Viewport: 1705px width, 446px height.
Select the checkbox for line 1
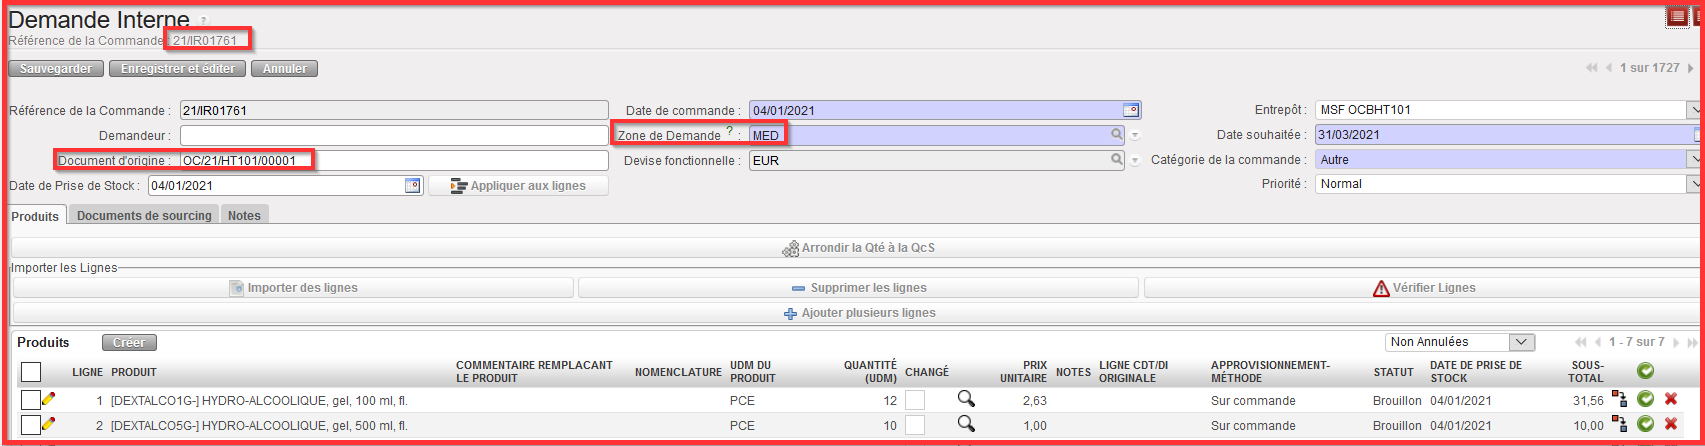coord(31,400)
